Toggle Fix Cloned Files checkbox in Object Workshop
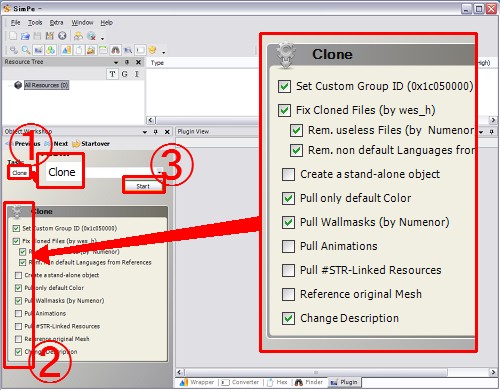Viewport: 500px width, 390px height. pos(16,241)
